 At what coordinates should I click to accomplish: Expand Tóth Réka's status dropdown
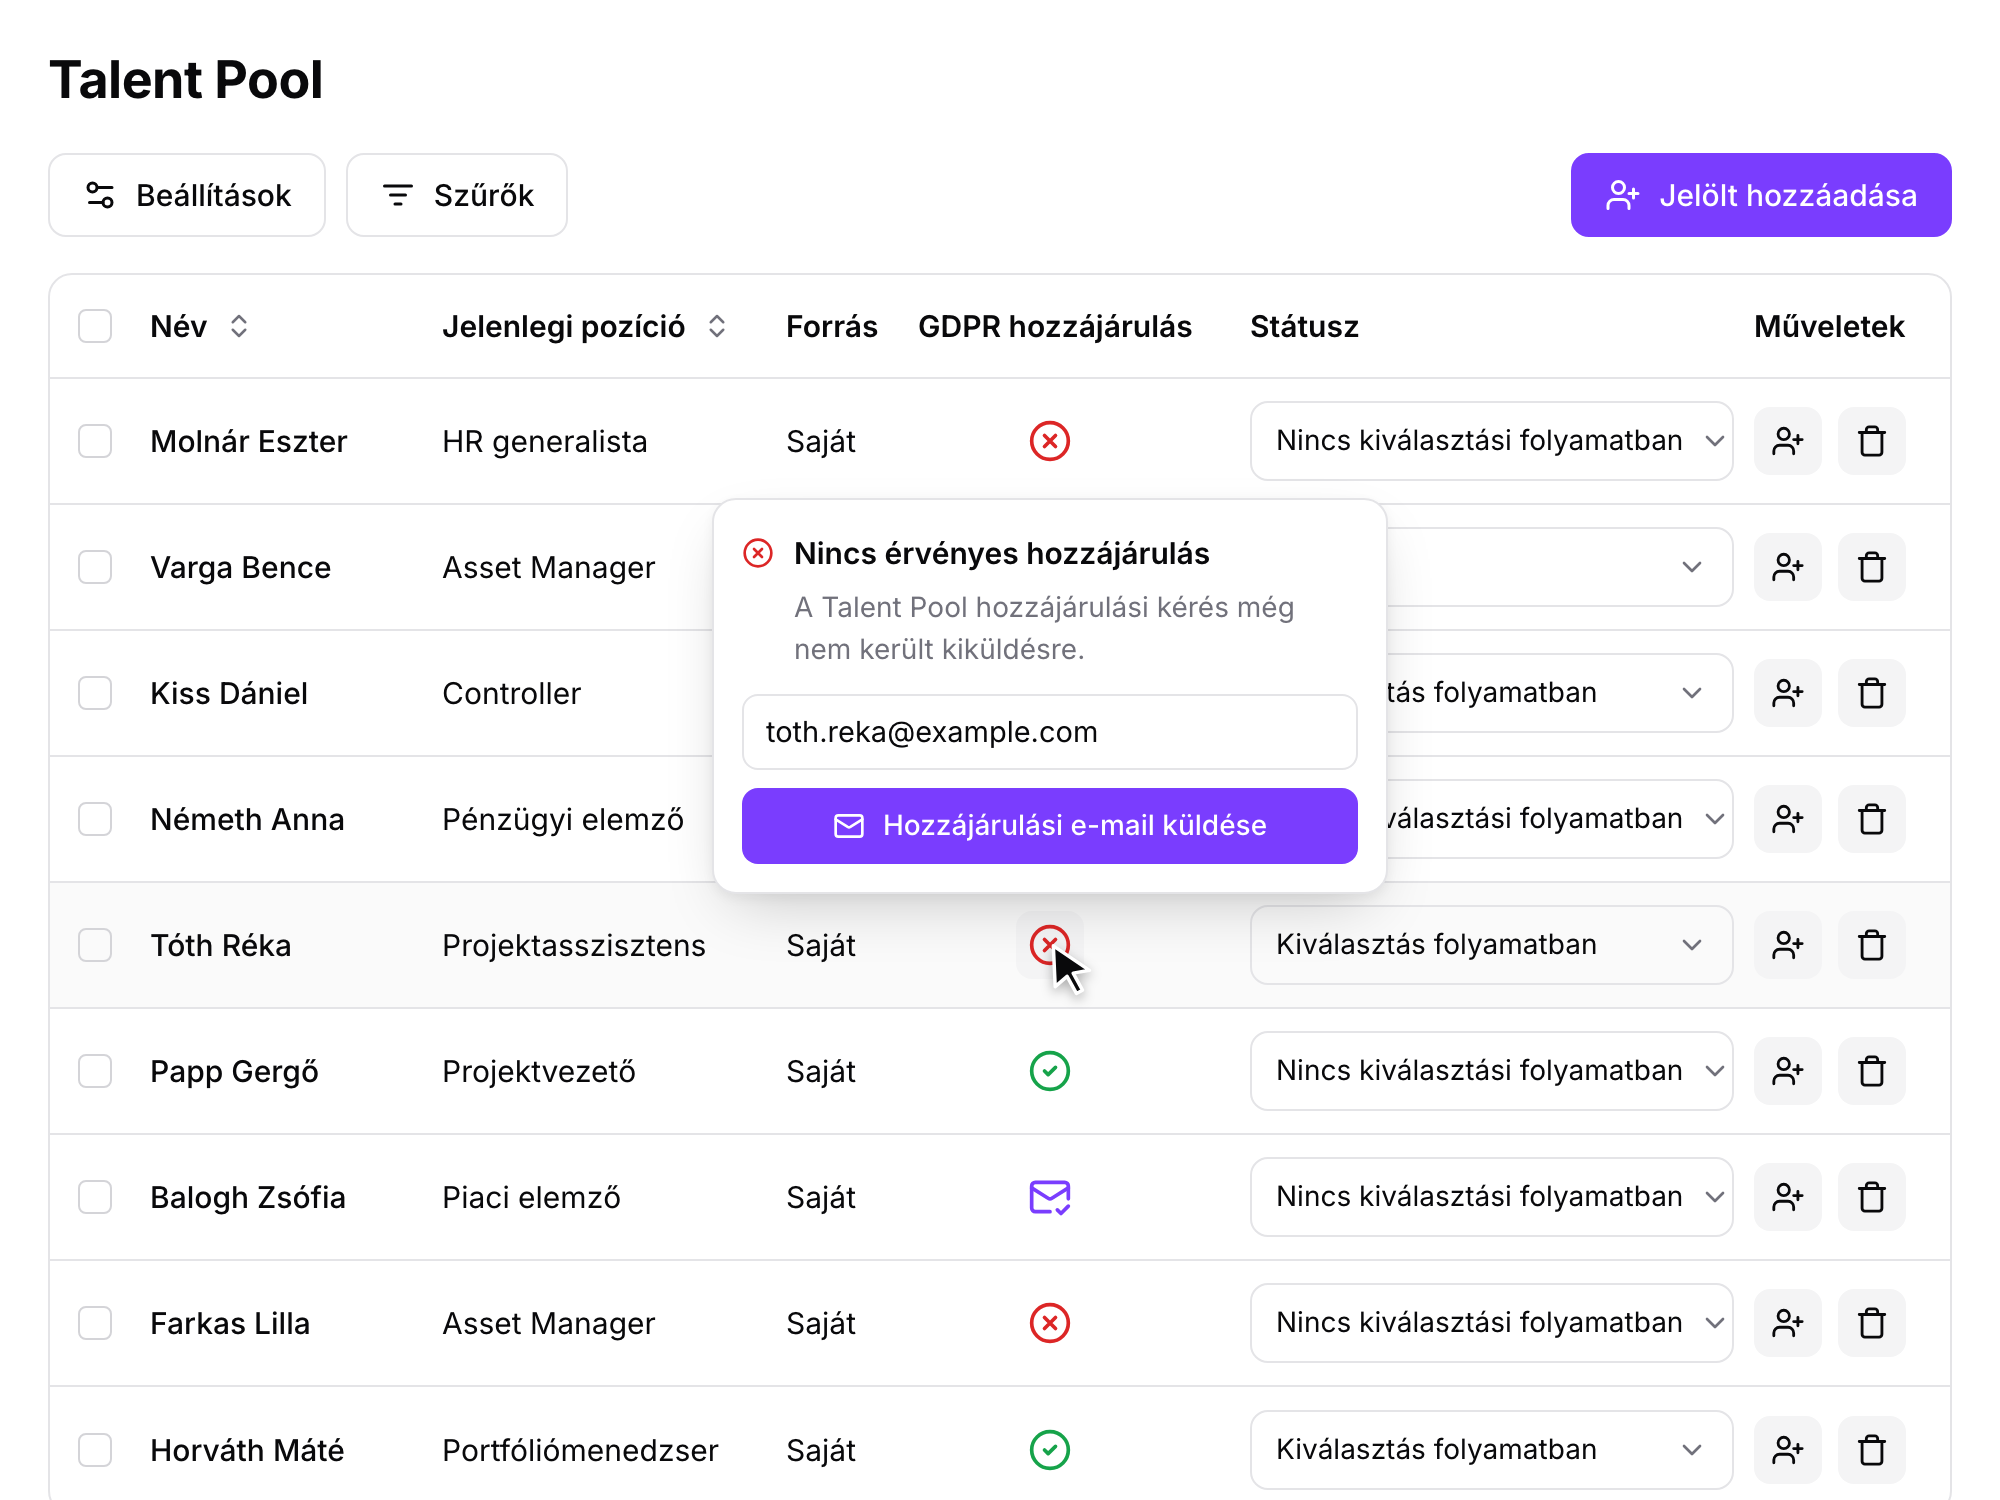(x=1491, y=945)
